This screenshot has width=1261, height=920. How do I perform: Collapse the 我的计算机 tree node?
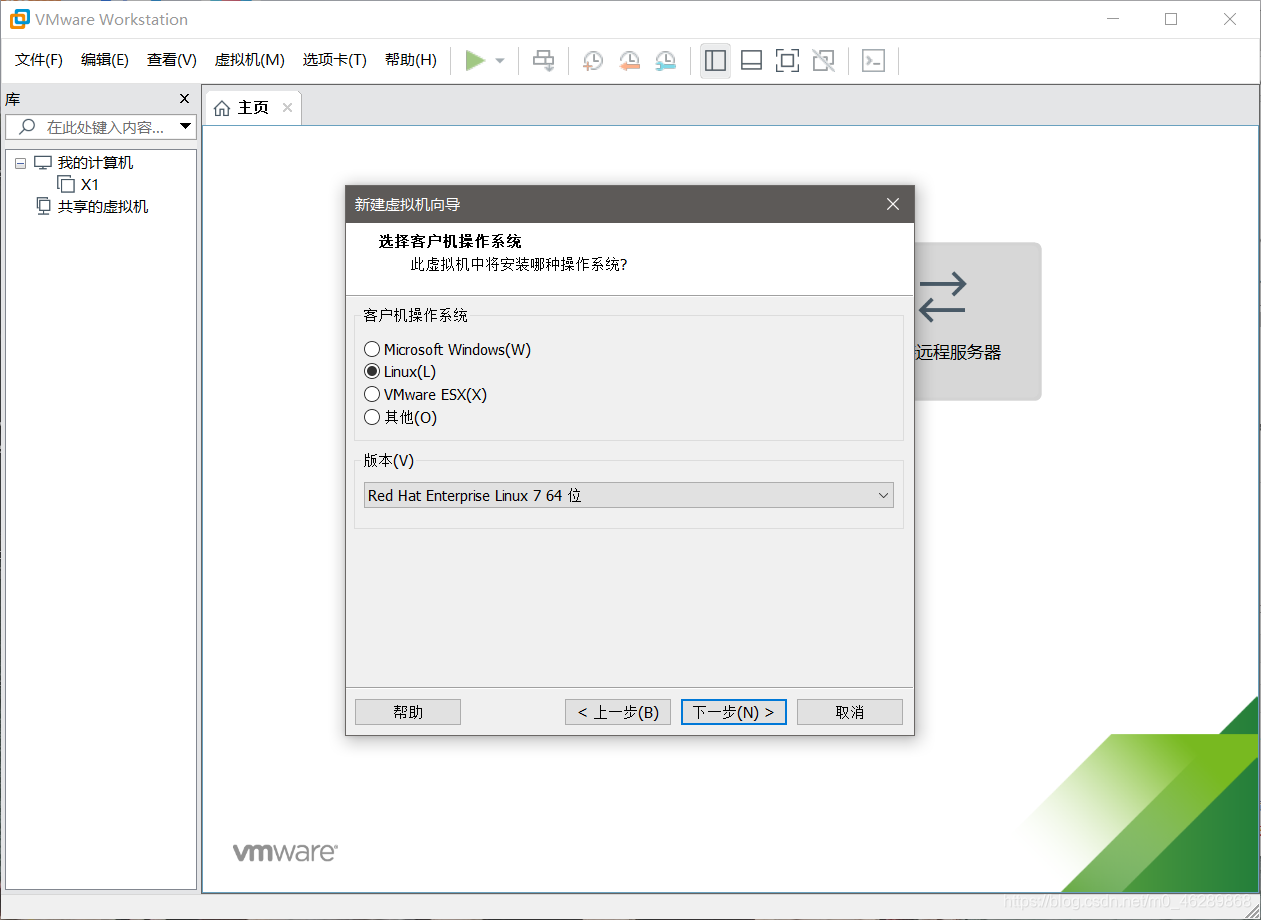[x=20, y=163]
